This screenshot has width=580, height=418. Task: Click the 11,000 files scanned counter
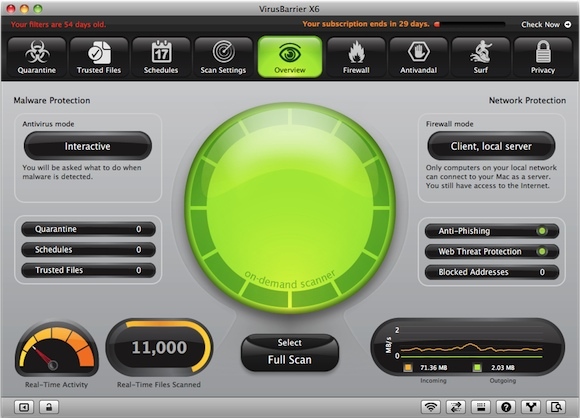click(159, 347)
